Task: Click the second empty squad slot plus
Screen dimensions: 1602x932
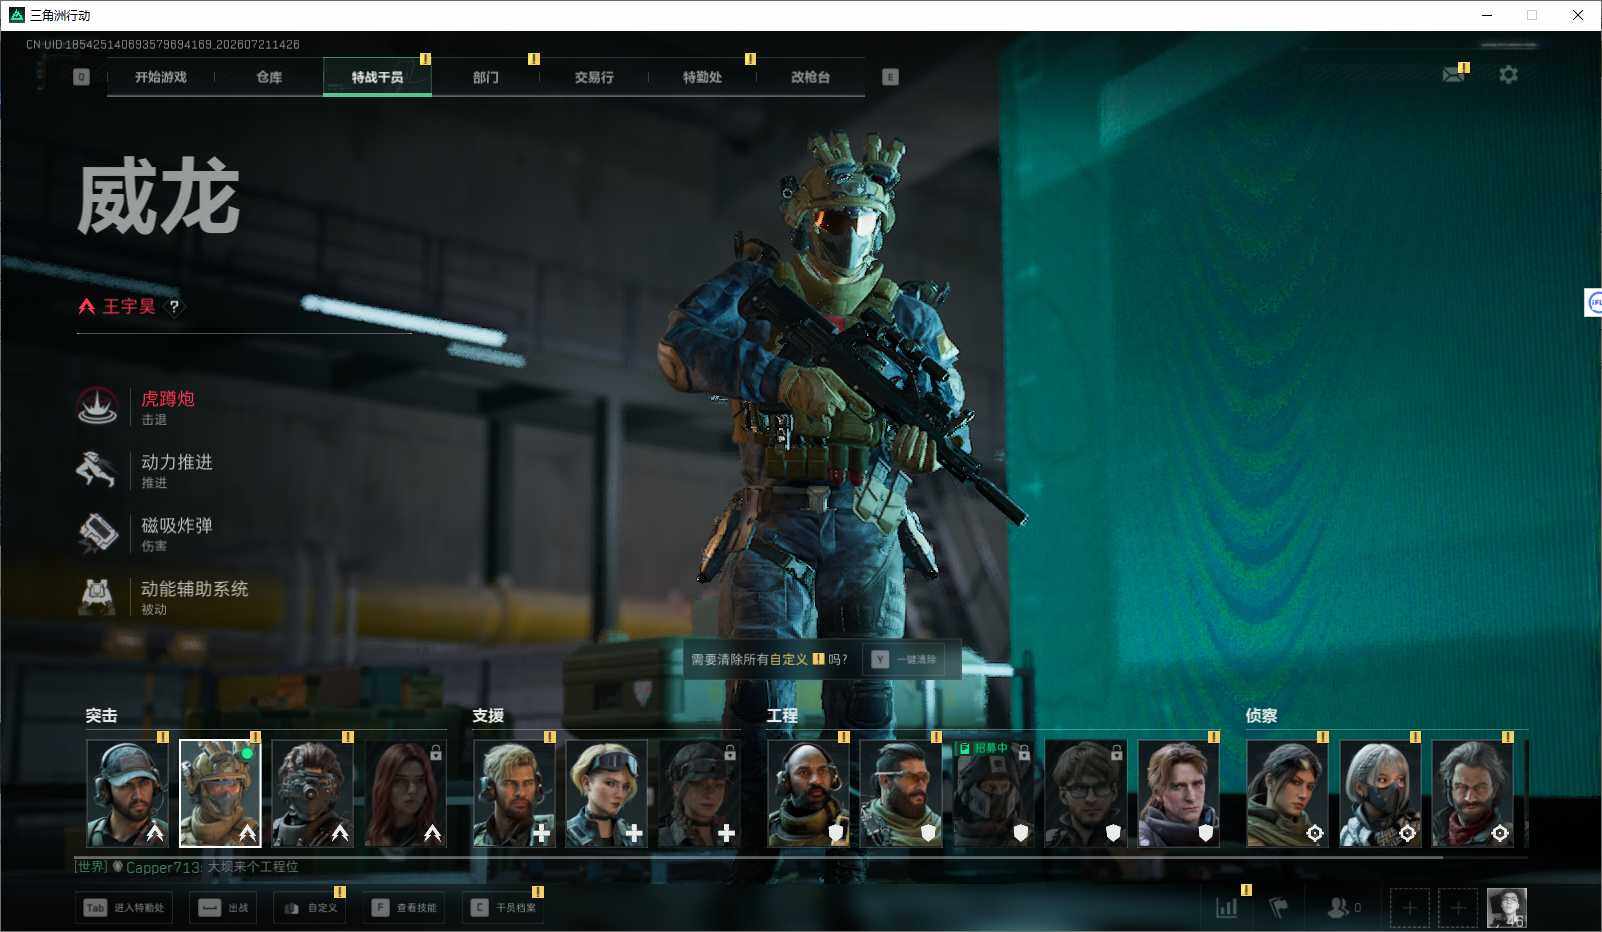Action: tap(1458, 908)
